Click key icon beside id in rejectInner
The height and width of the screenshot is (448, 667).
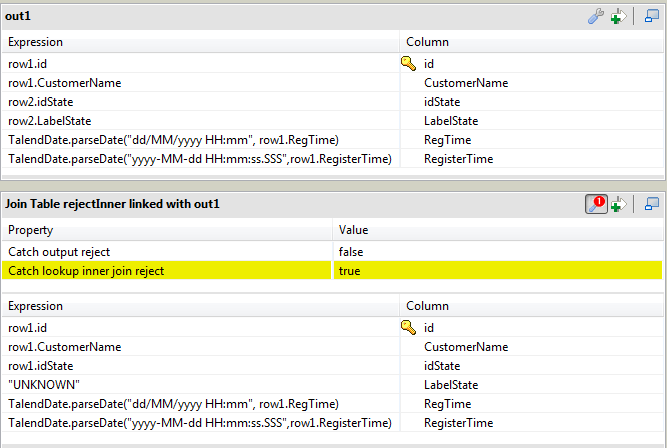click(x=409, y=327)
